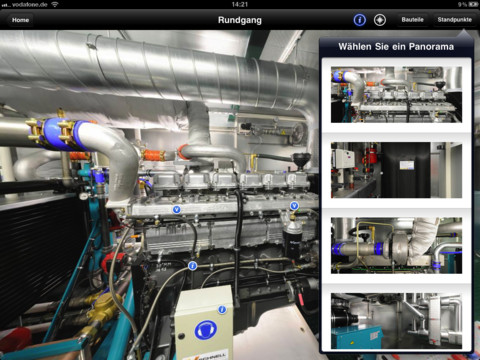Screen dimensions: 480x360
Task: Open info hotspot on white control box
Action: point(222,310)
